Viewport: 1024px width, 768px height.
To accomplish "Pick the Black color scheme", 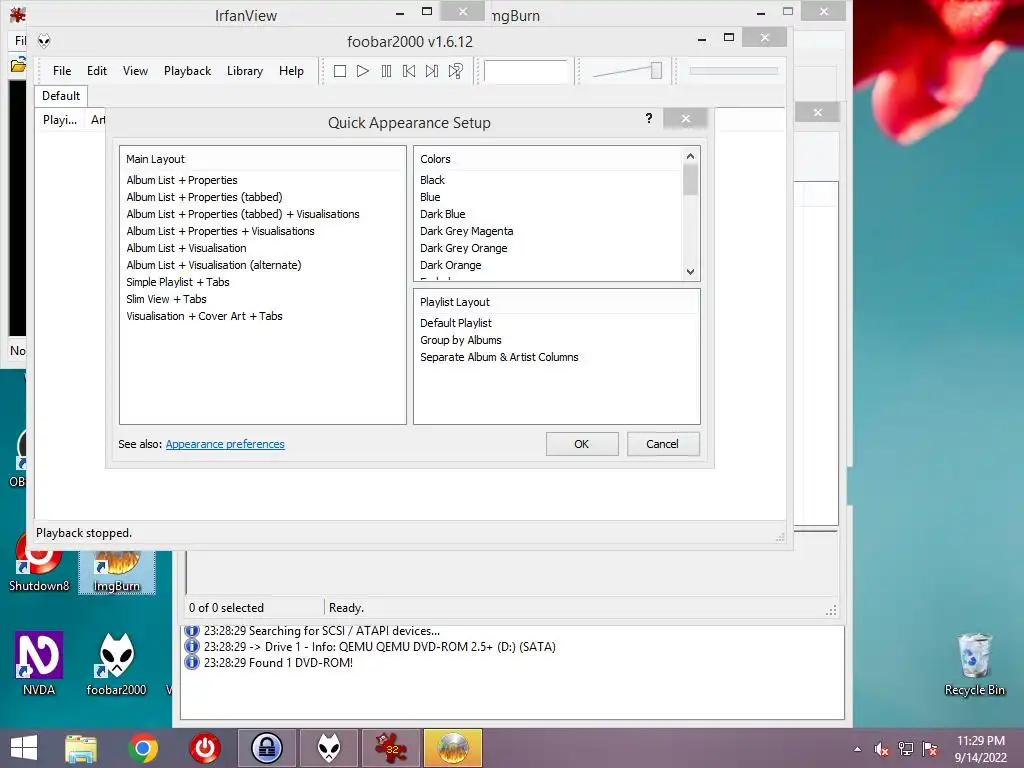I will [x=432, y=180].
